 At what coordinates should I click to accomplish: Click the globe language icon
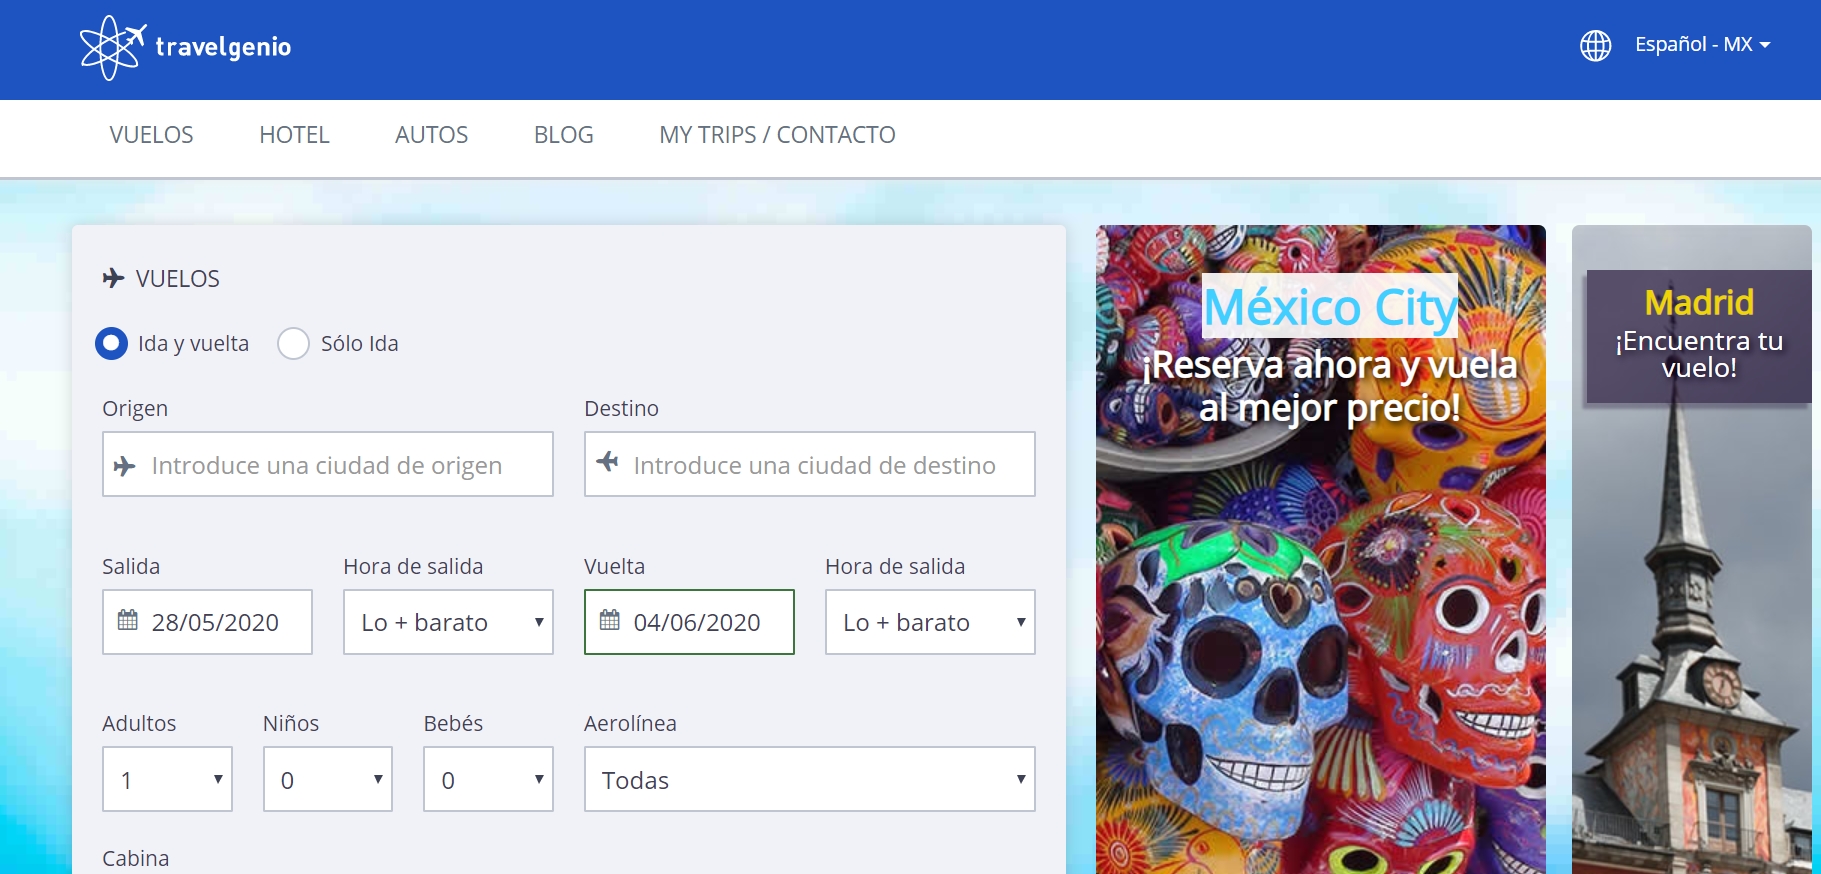(1595, 45)
